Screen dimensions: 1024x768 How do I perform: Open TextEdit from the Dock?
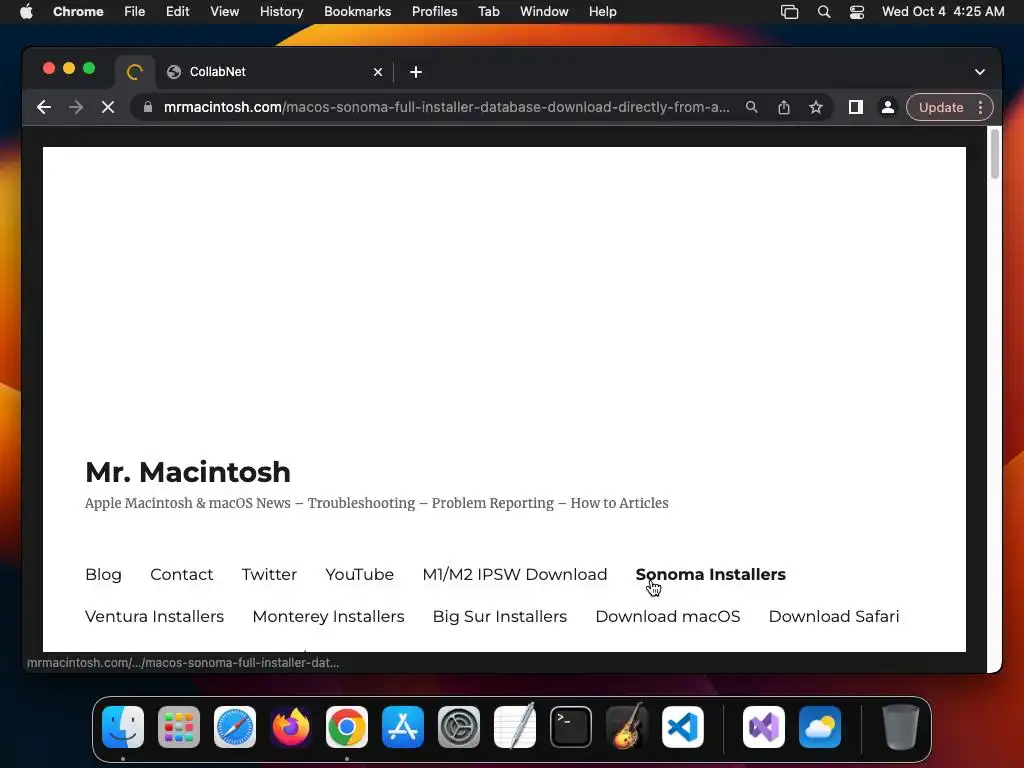pyautogui.click(x=515, y=727)
